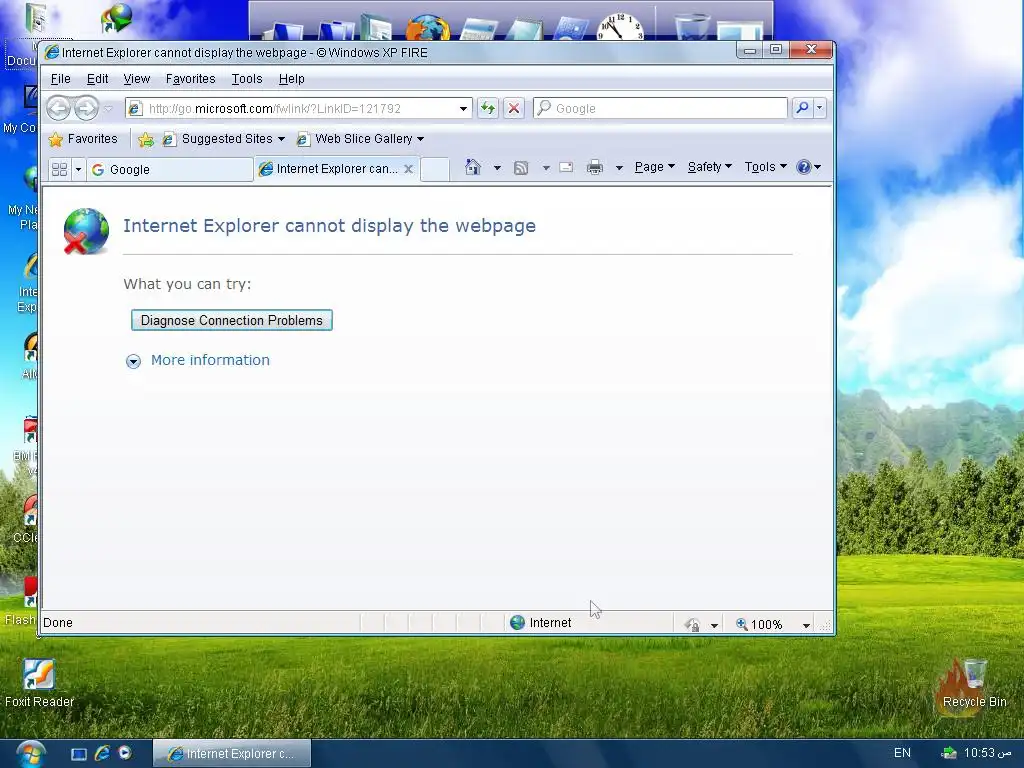Open Quick Tabs grid icon
1024x768 pixels.
pos(59,169)
